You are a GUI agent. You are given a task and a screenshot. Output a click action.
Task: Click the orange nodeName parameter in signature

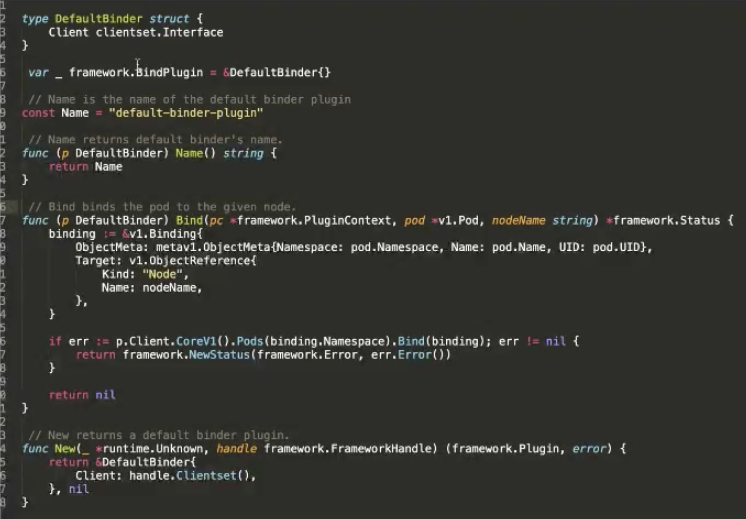point(518,221)
